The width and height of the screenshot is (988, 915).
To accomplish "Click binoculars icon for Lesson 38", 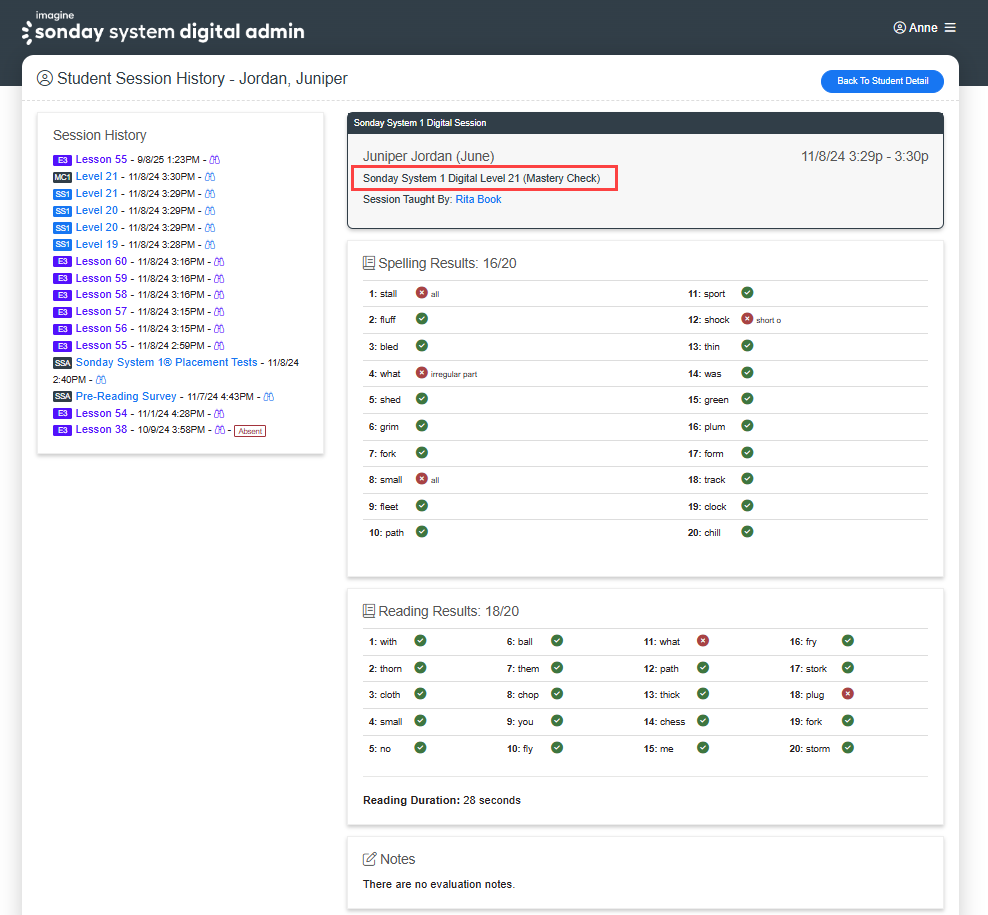I will [220, 430].
